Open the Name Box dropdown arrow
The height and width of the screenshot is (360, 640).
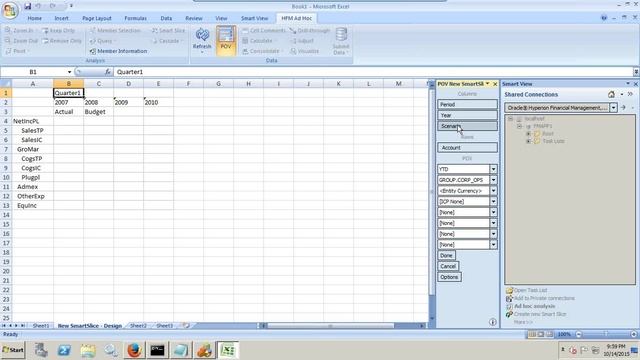click(69, 72)
